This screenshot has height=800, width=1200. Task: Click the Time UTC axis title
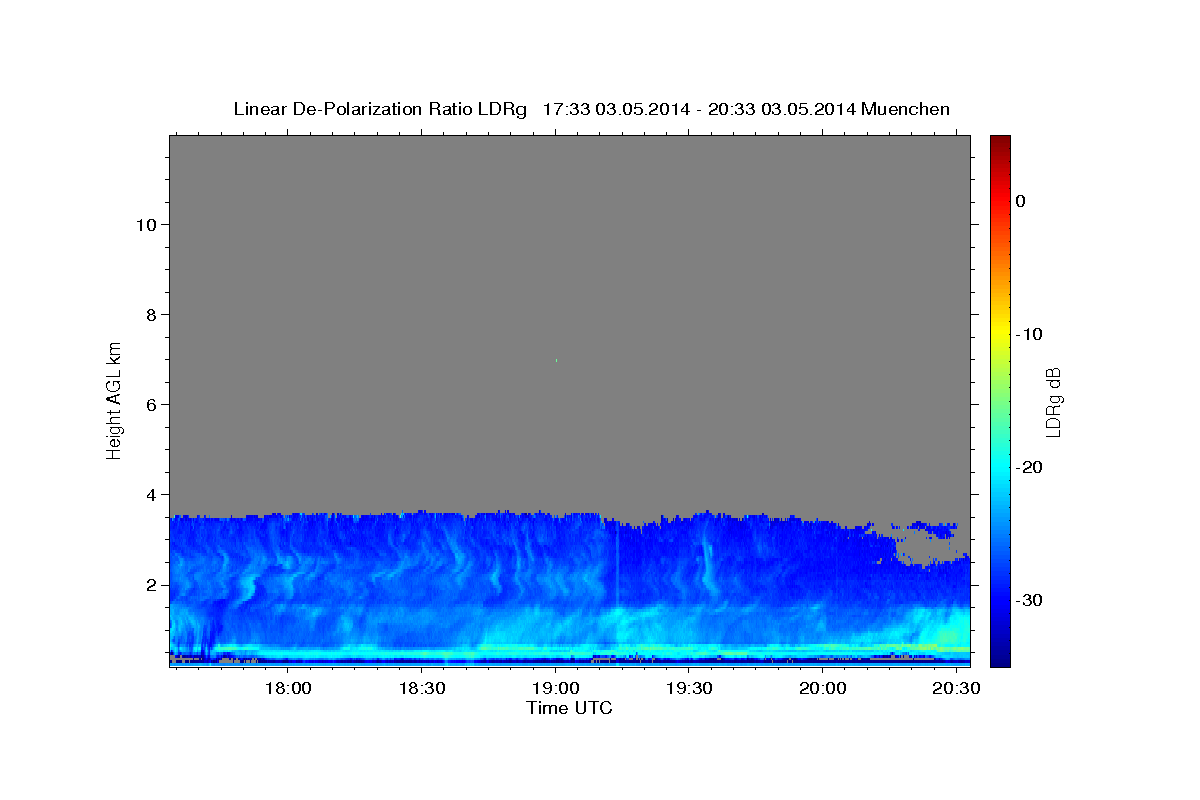569,708
